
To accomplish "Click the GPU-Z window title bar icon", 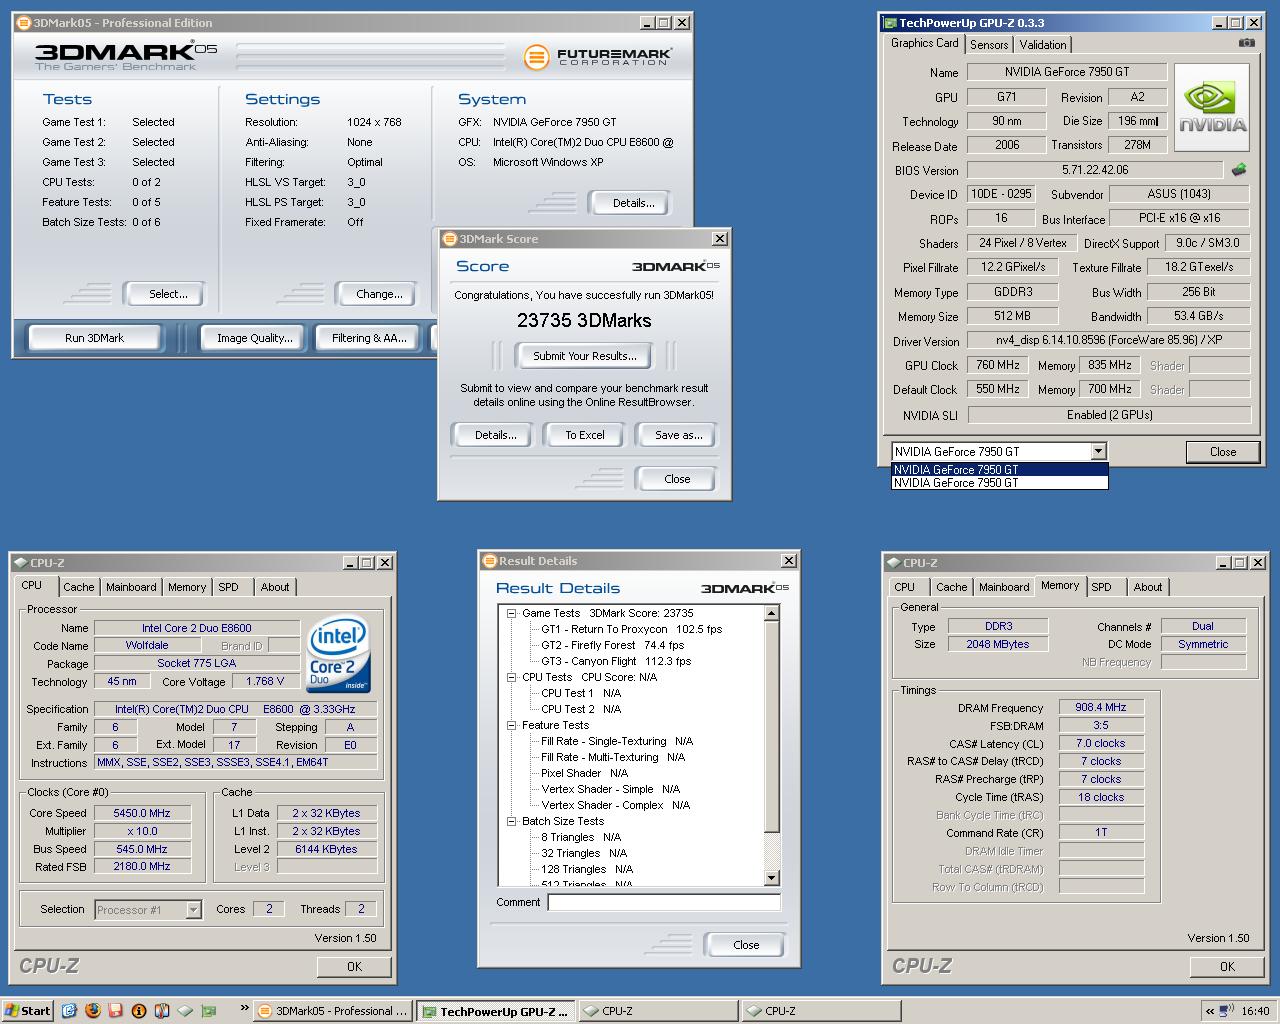I will pos(889,22).
